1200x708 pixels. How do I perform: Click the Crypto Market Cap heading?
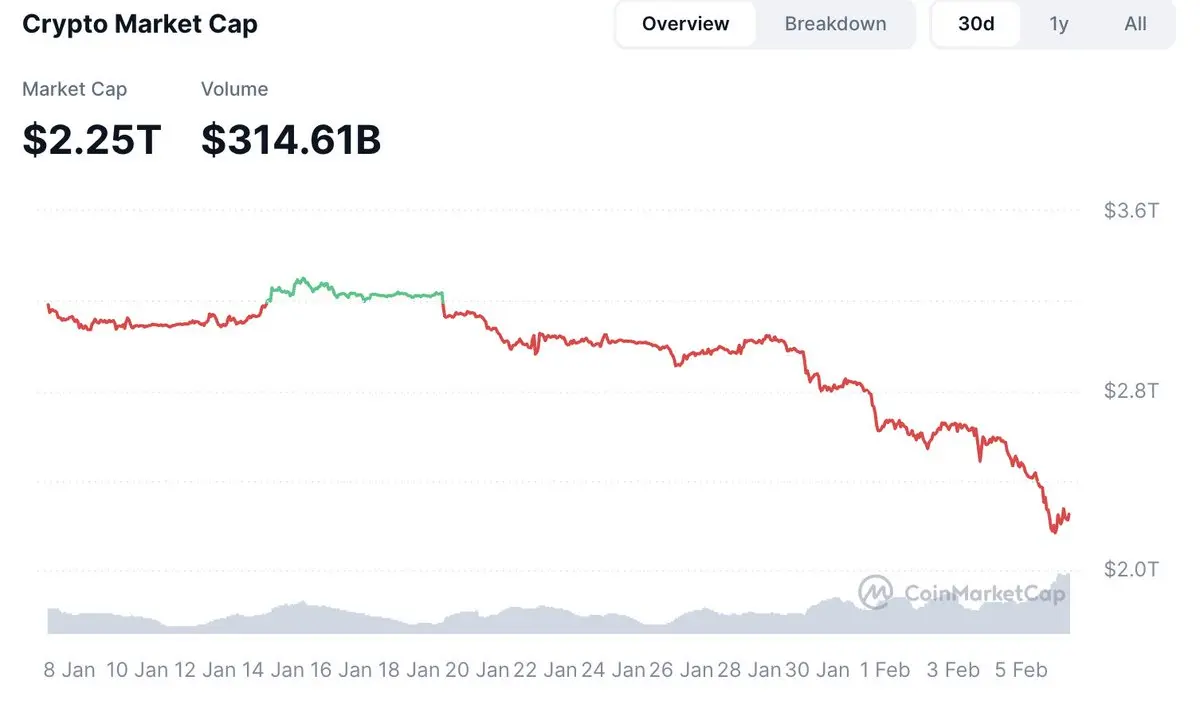[140, 24]
